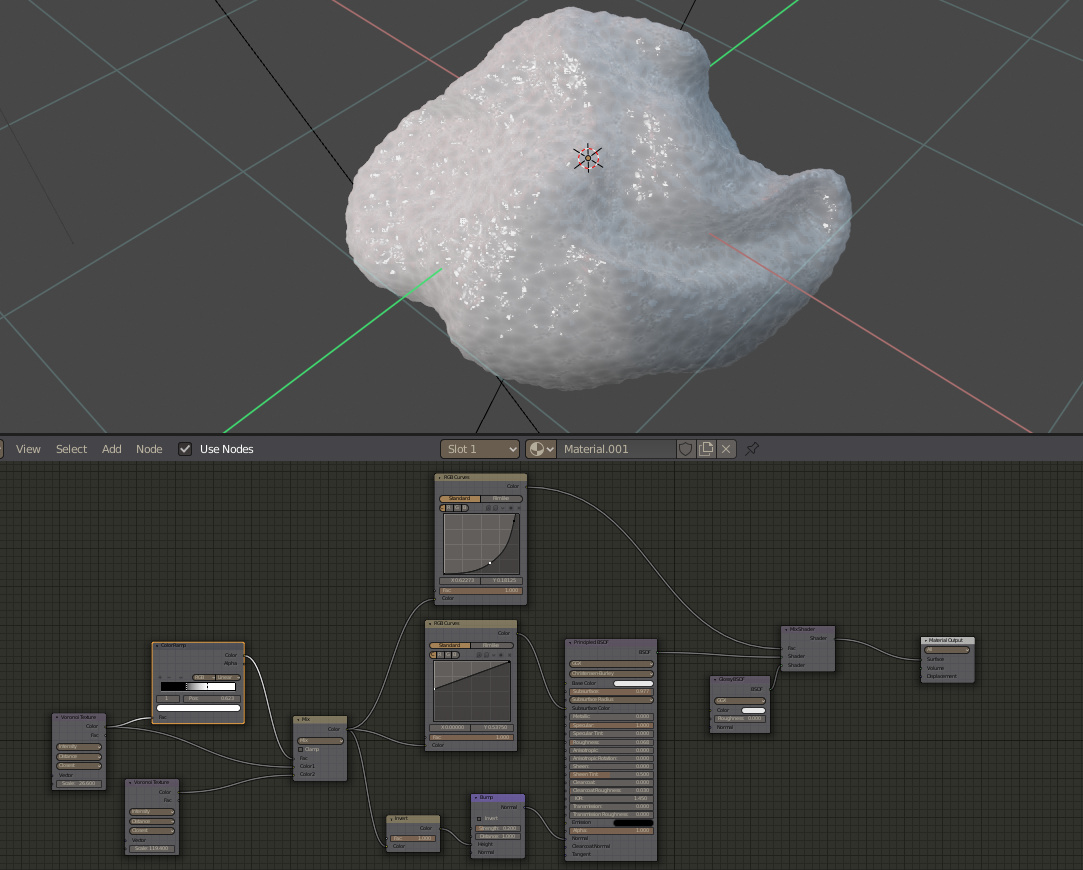Screen dimensions: 1083x870
Task: Select Standard mode on the RGB Curves node
Action: (x=450, y=645)
